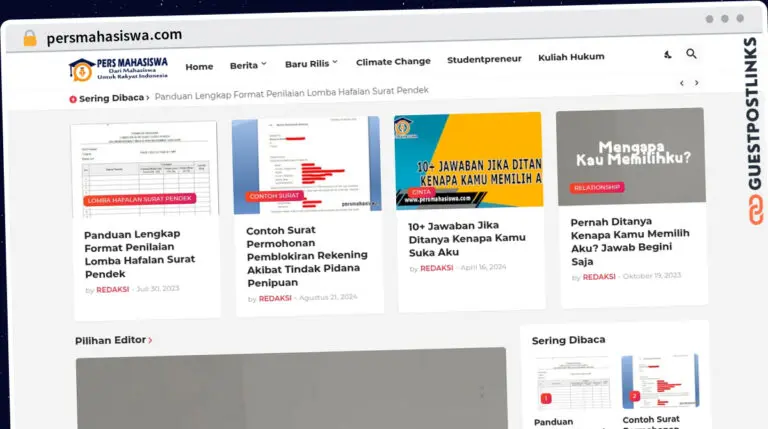The image size is (768, 429).
Task: Open the sidebar Panduan article title
Action: click(553, 422)
